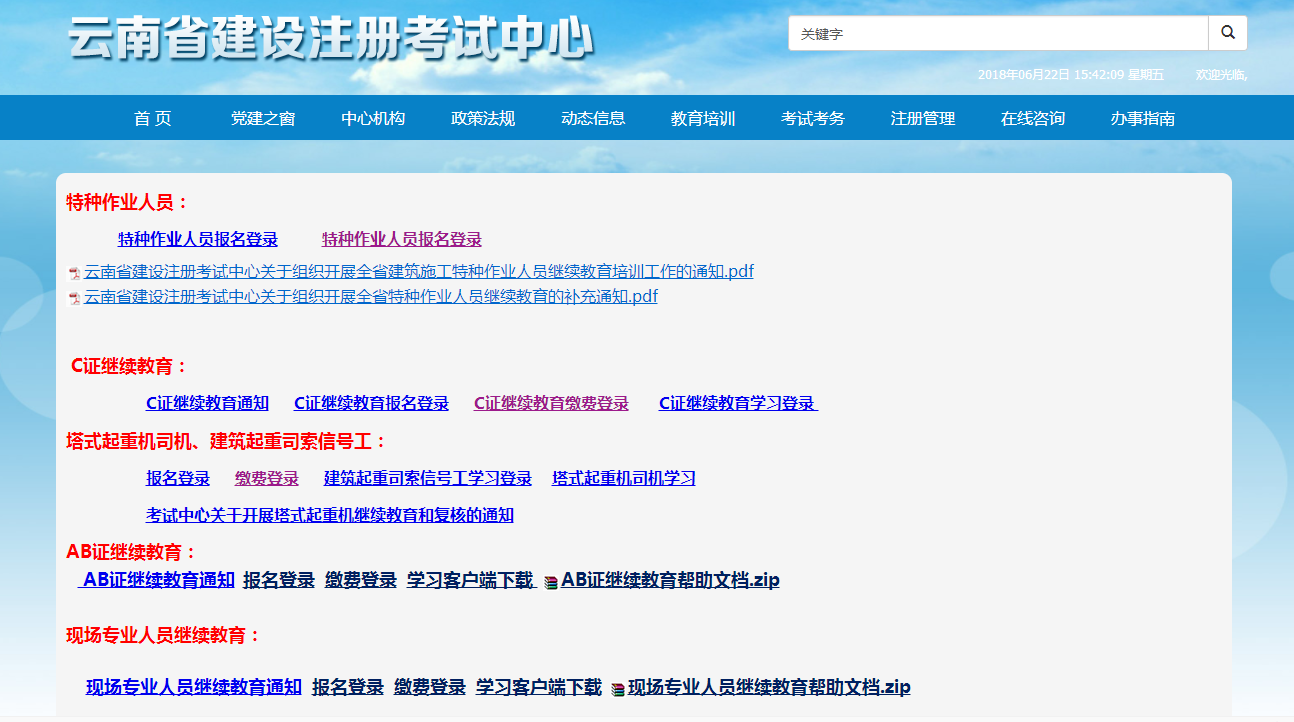Screen dimensions: 1294x722
Task: Click C证继续教育报名登录 link
Action: pos(371,403)
